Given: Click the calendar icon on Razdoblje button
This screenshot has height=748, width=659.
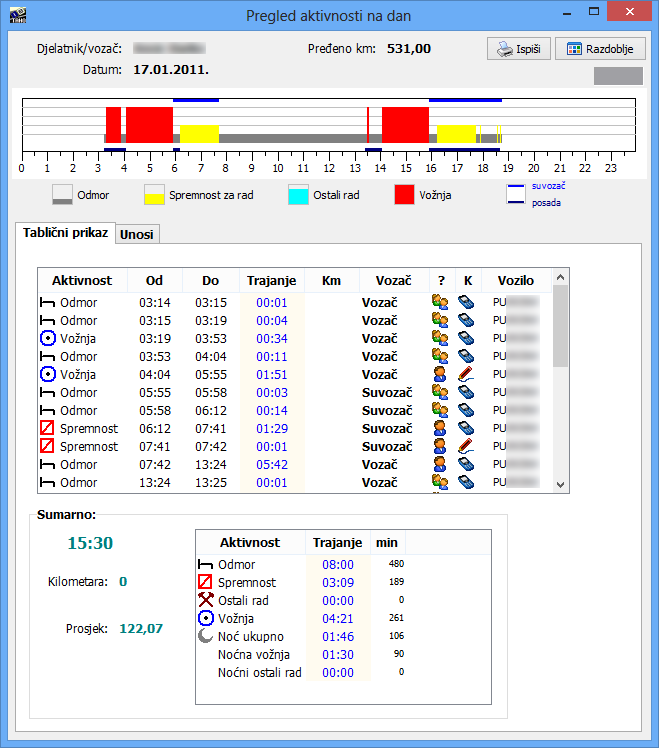Looking at the screenshot, I should [x=574, y=49].
